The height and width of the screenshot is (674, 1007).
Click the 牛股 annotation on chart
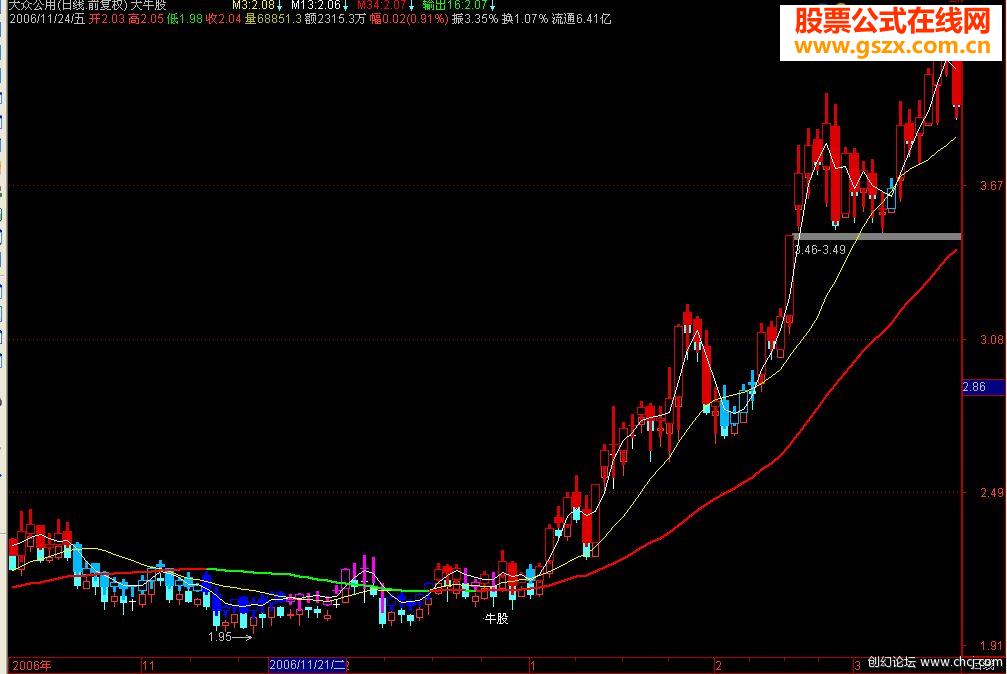pyautogui.click(x=496, y=618)
